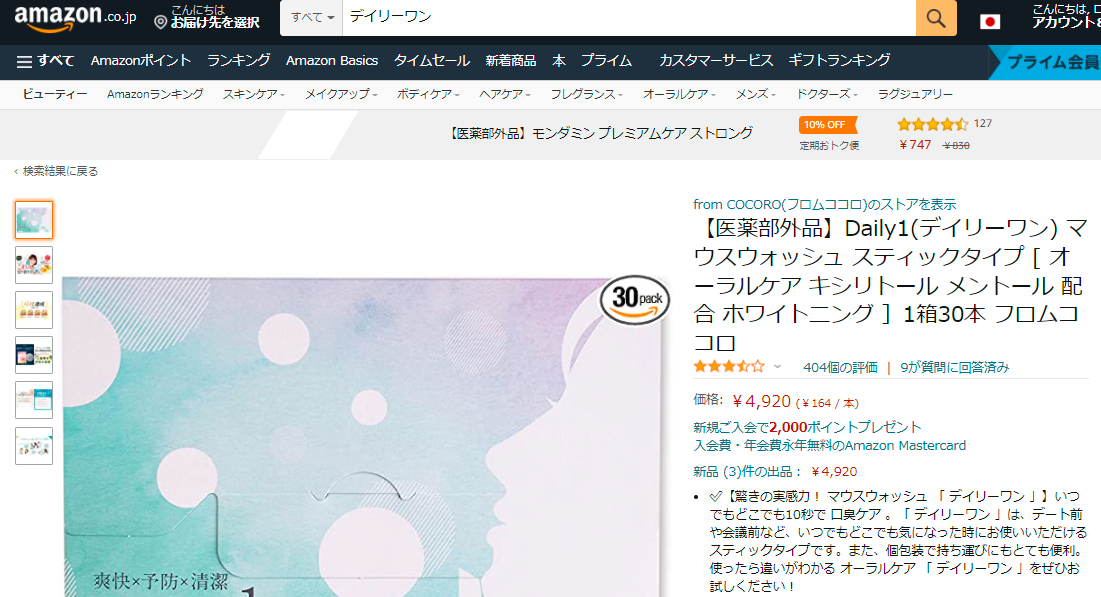The height and width of the screenshot is (597, 1101).
Task: Expand the スキンケア submenu
Action: tap(253, 94)
